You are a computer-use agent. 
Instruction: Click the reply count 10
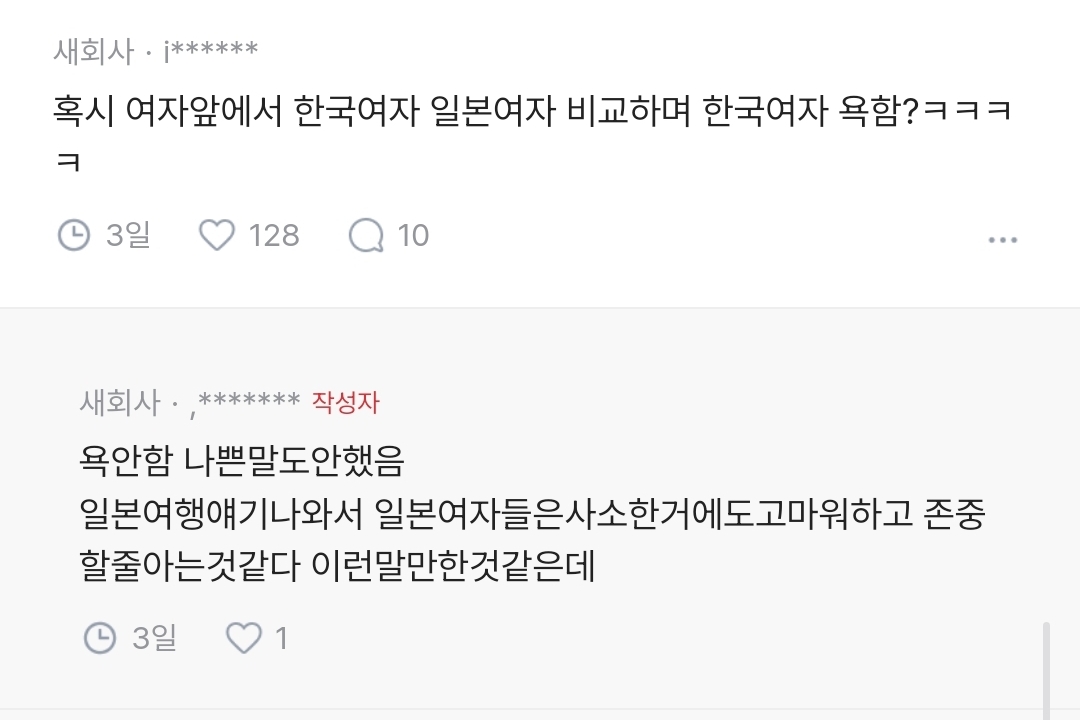413,236
